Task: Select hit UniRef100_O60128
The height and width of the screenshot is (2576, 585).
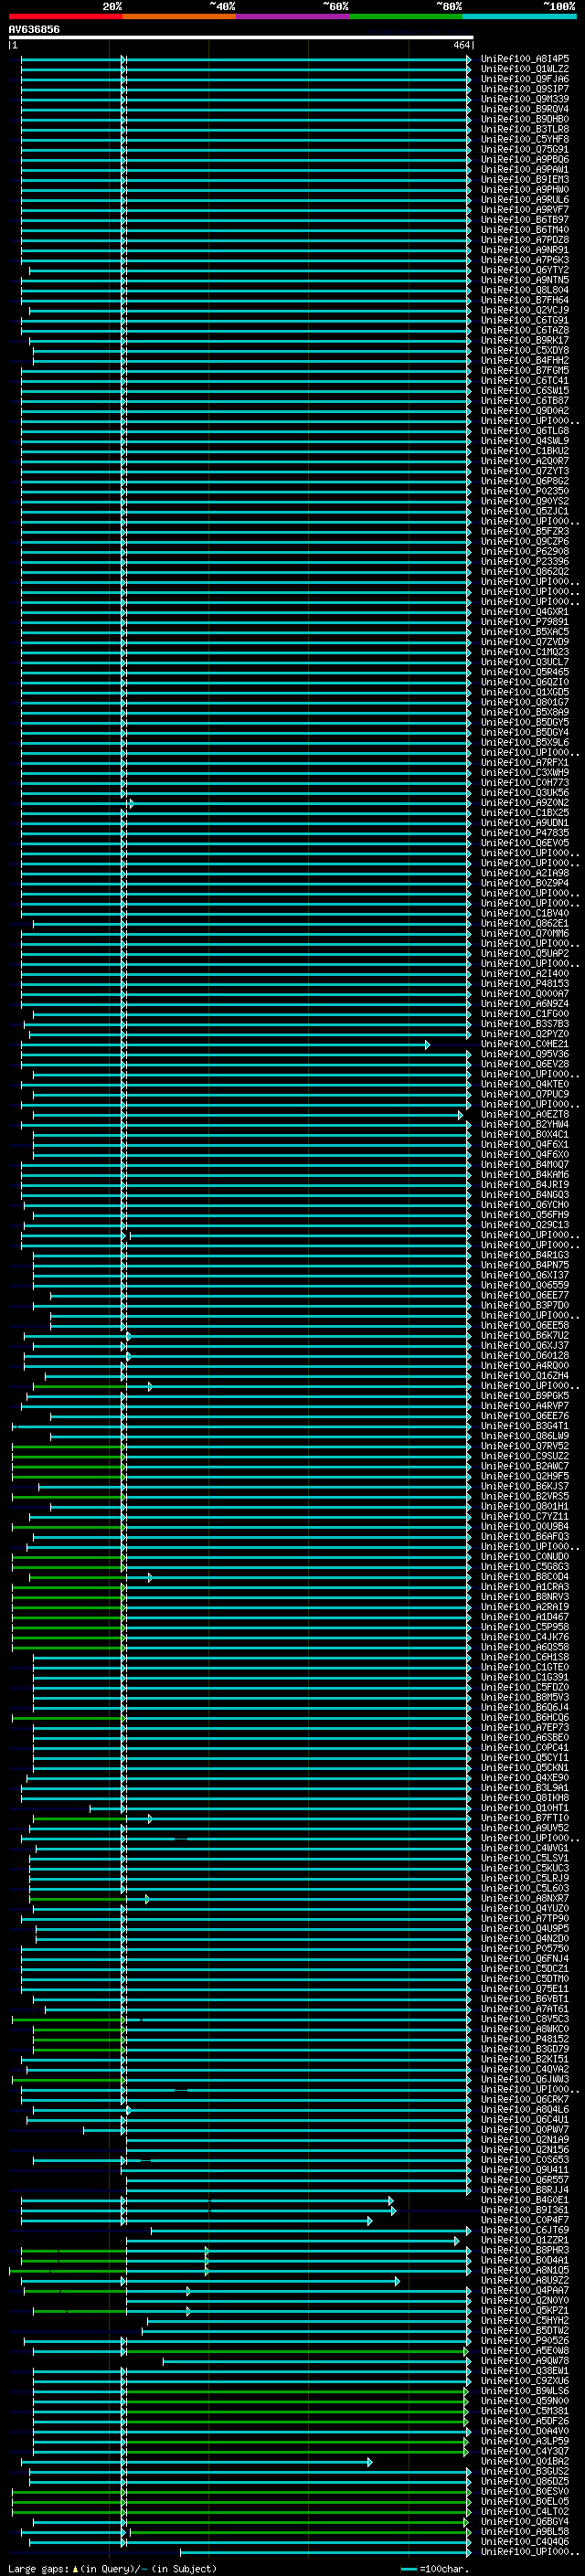Action: [525, 1355]
